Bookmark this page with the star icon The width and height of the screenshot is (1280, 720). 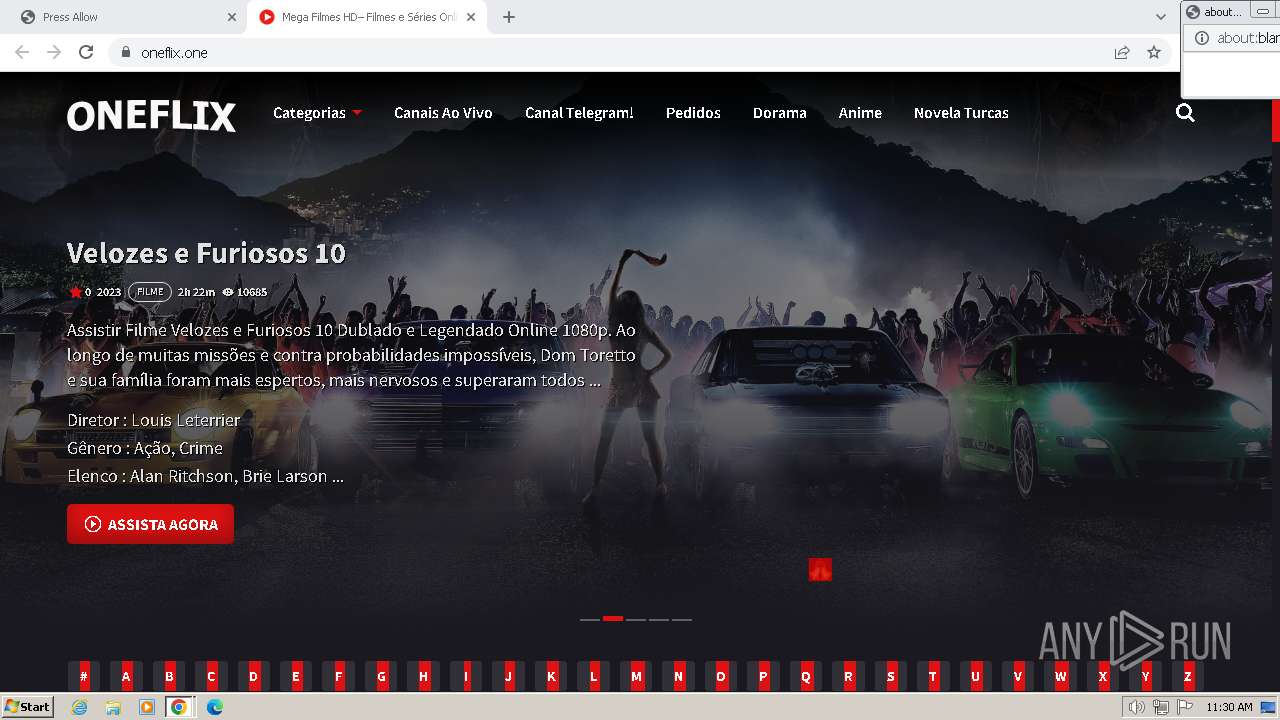click(1154, 52)
